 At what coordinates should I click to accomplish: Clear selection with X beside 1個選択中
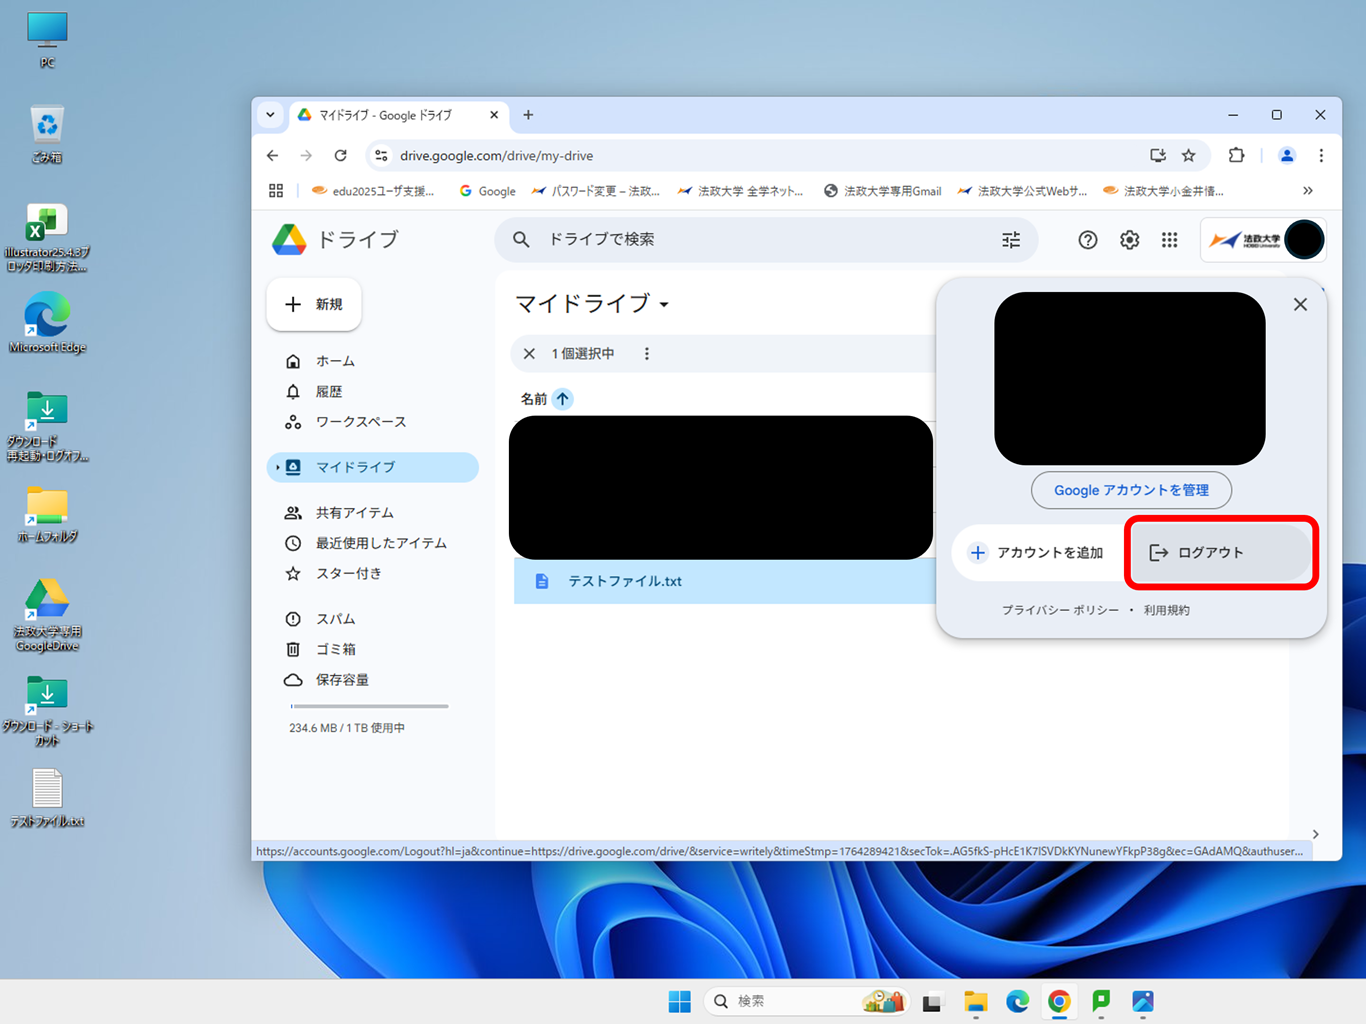(x=529, y=354)
